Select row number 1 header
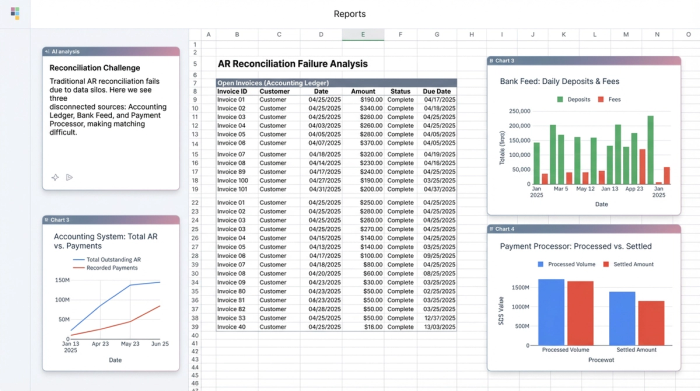This screenshot has width=700, height=391. tap(195, 45)
